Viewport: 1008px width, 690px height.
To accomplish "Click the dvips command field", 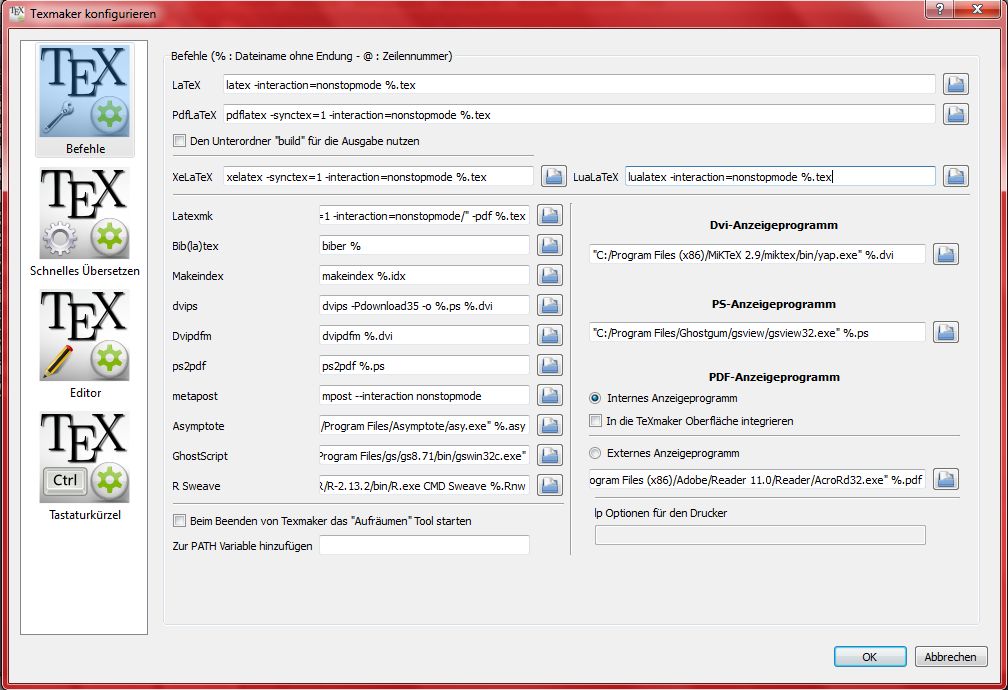I will [424, 305].
